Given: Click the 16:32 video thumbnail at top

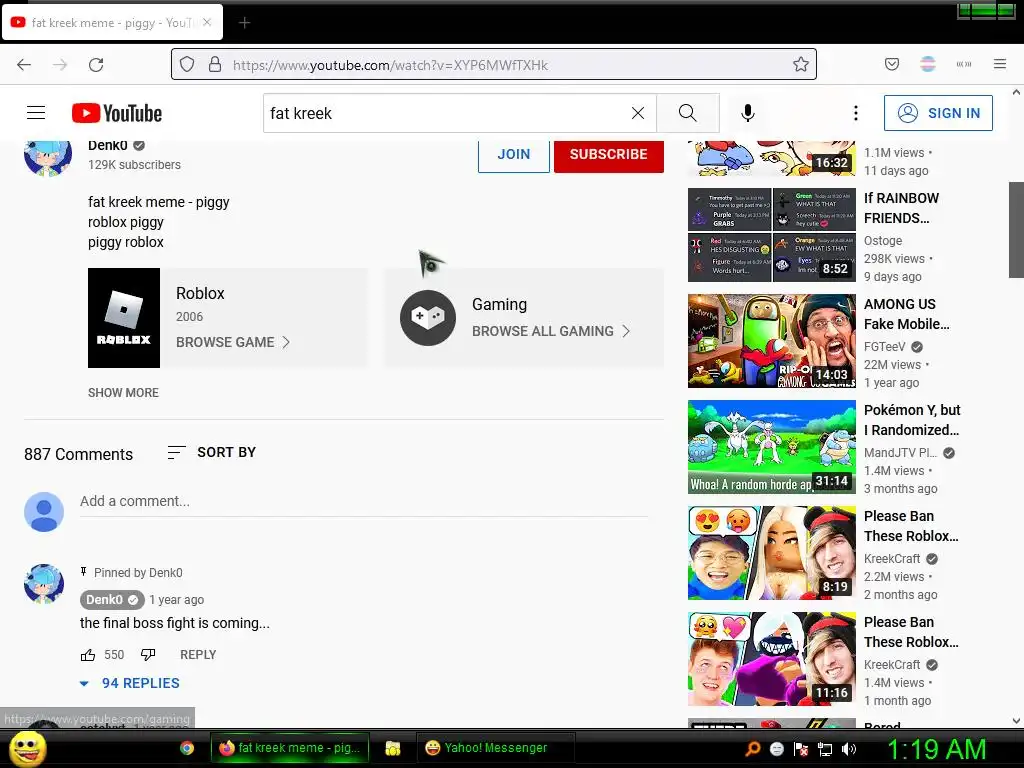Looking at the screenshot, I should [x=772, y=158].
